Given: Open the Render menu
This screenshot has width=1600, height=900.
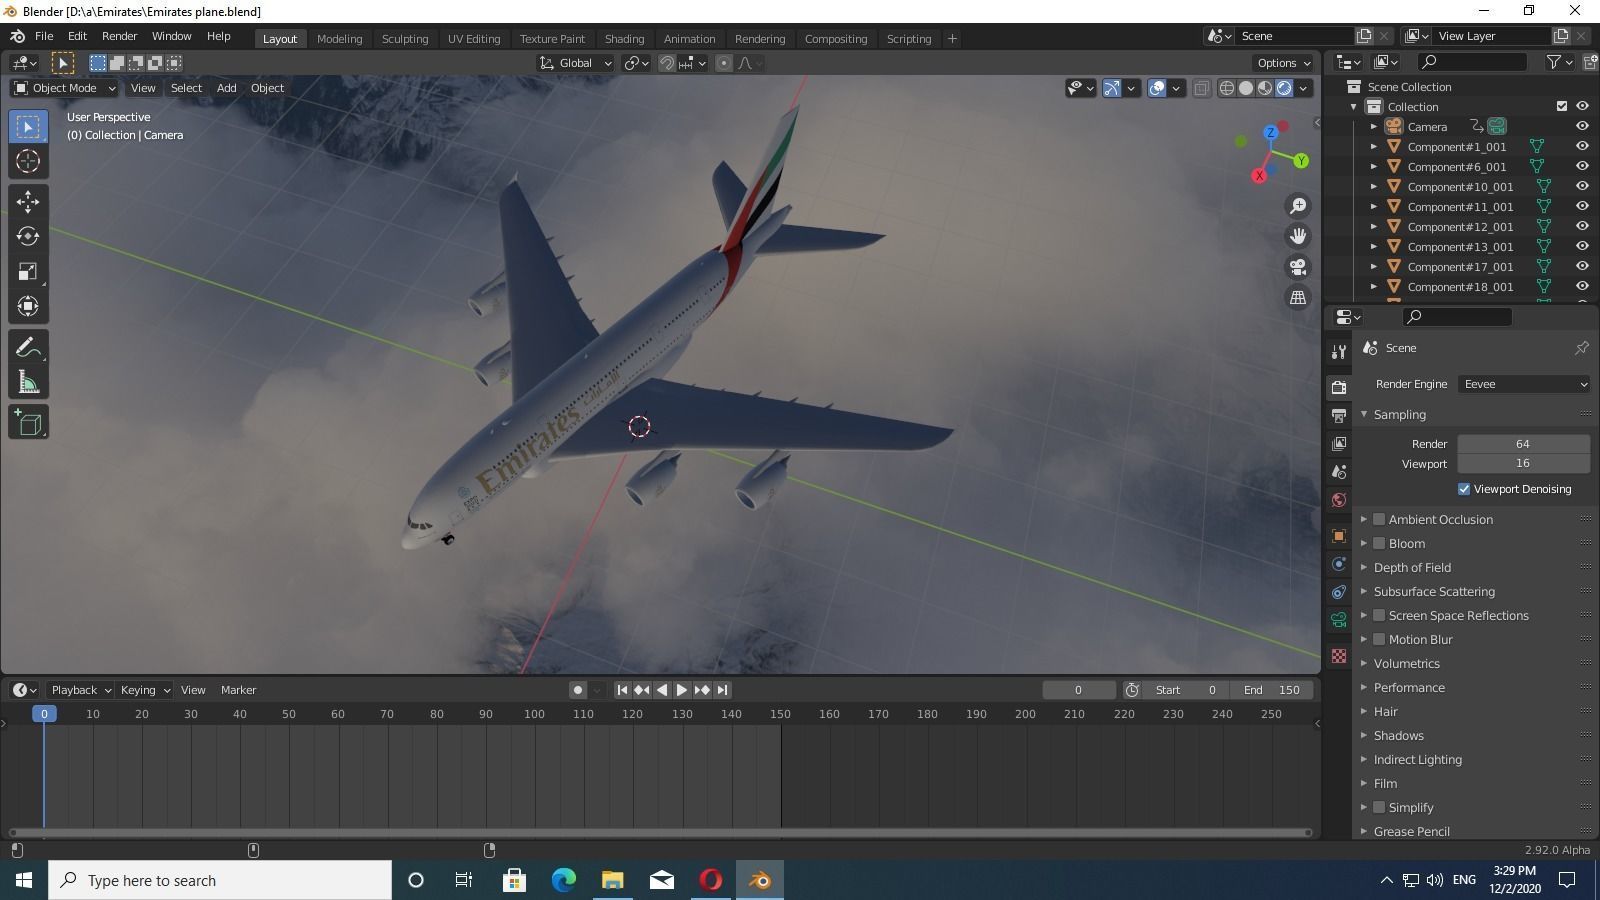Looking at the screenshot, I should 119,36.
